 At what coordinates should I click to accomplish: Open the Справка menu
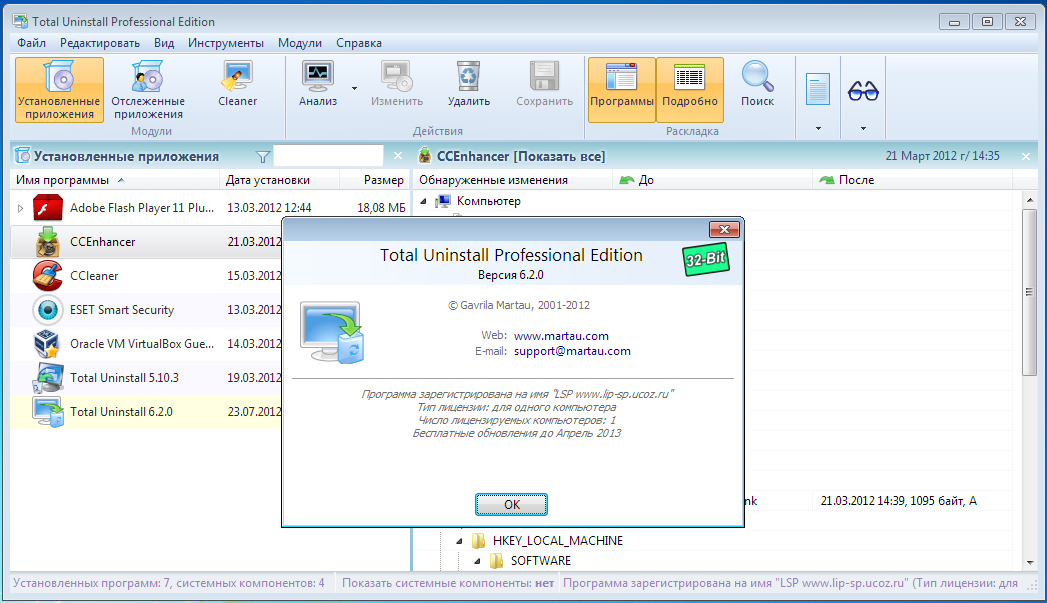point(359,43)
